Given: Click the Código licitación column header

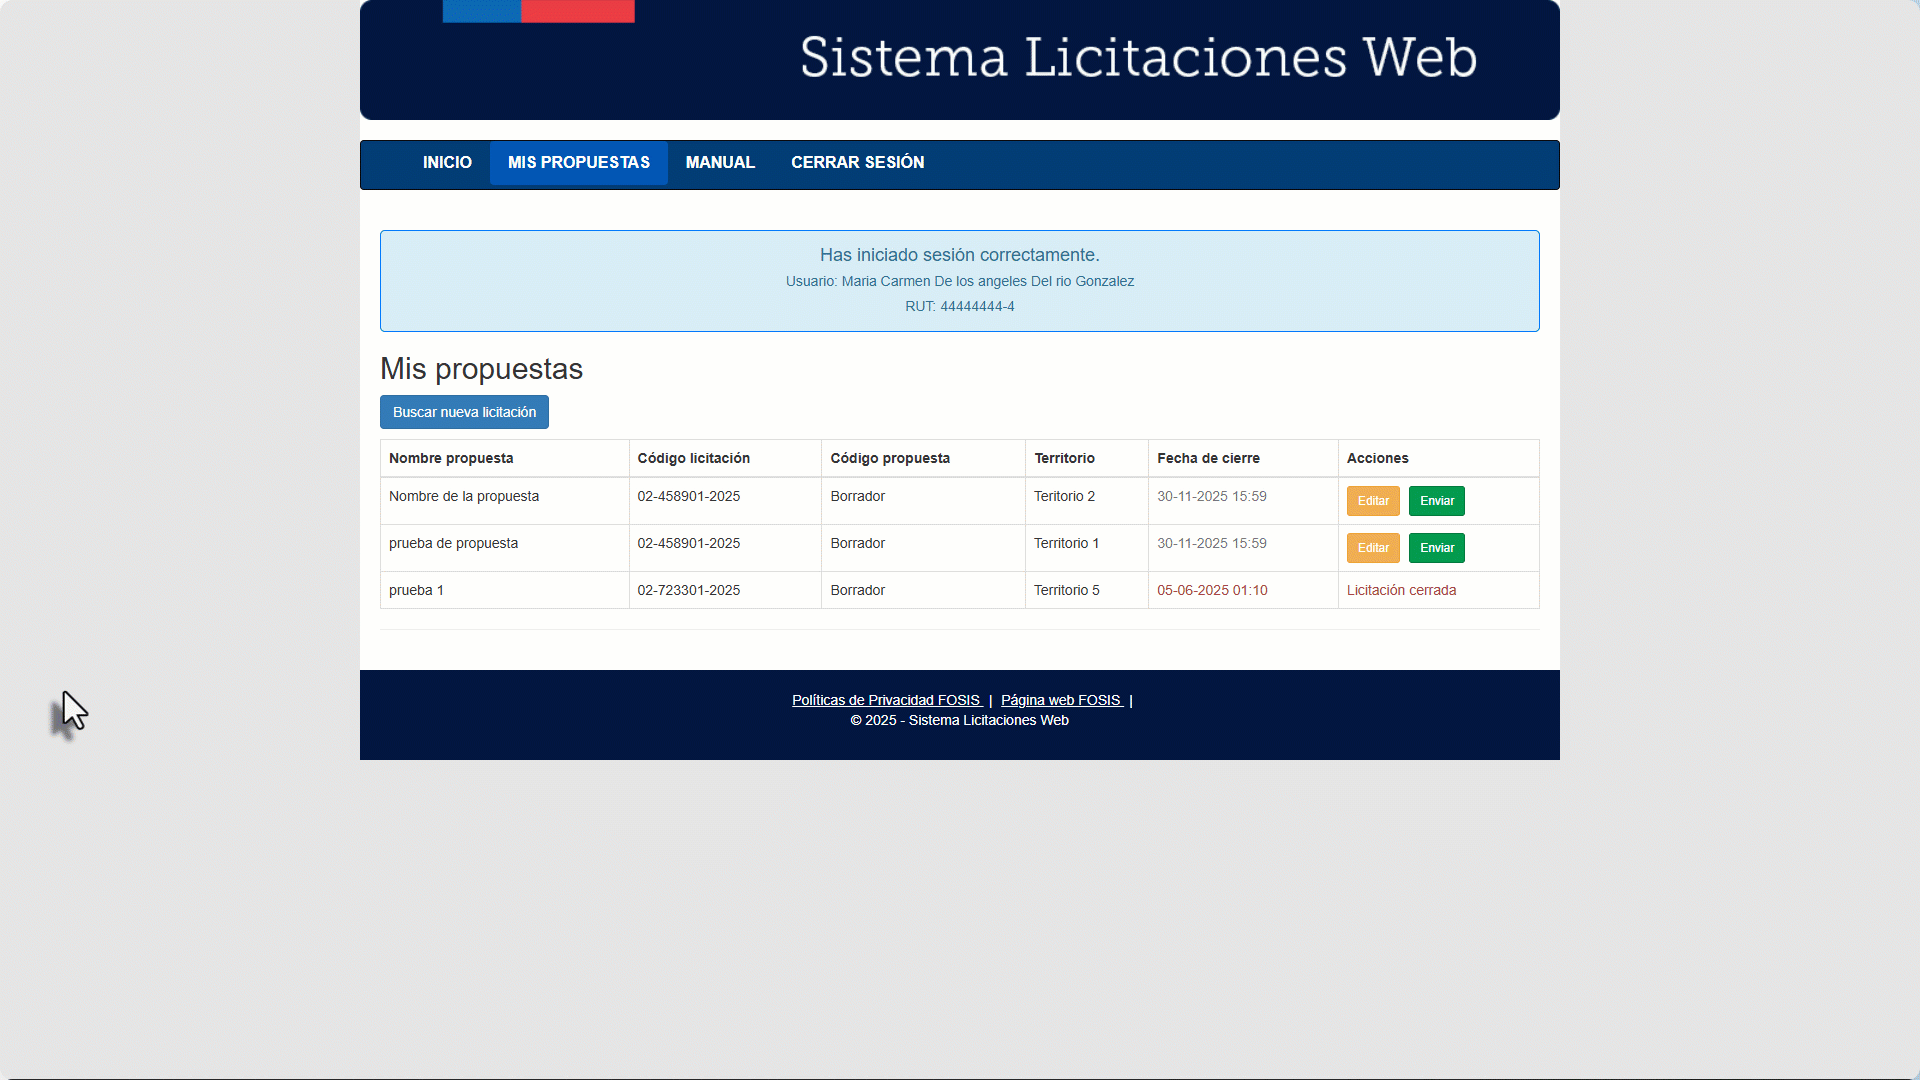Looking at the screenshot, I should click(693, 458).
